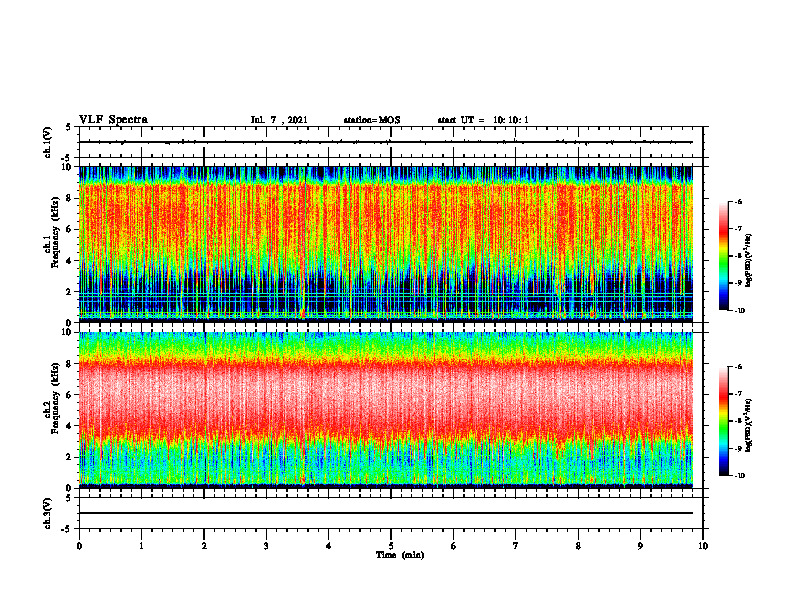This screenshot has width=792, height=612.
Task: Click the "VLF Spectra" plot title
Action: coord(113,120)
